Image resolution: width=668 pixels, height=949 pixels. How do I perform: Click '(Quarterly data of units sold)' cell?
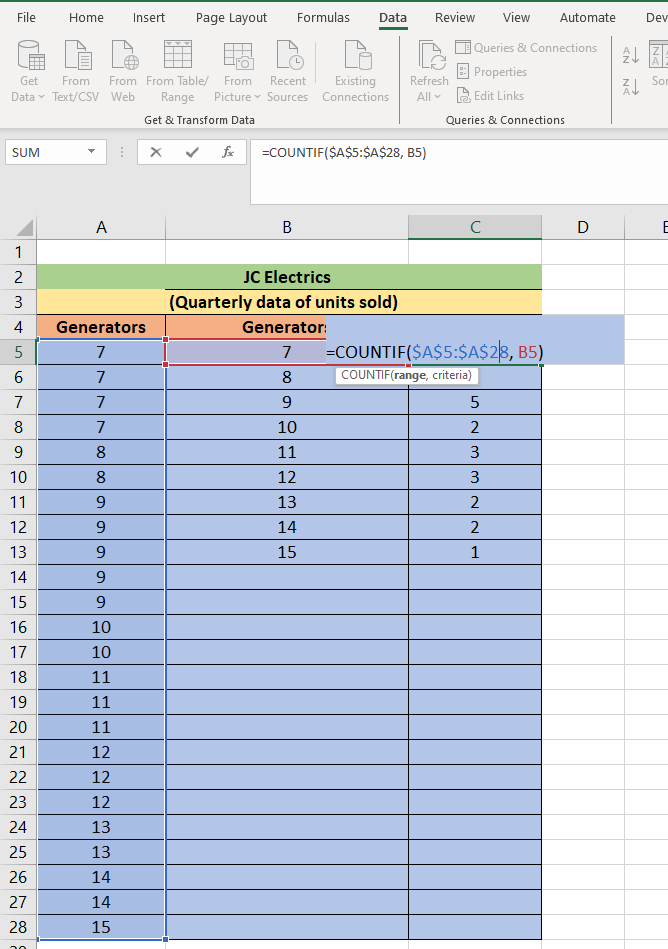pyautogui.click(x=289, y=302)
